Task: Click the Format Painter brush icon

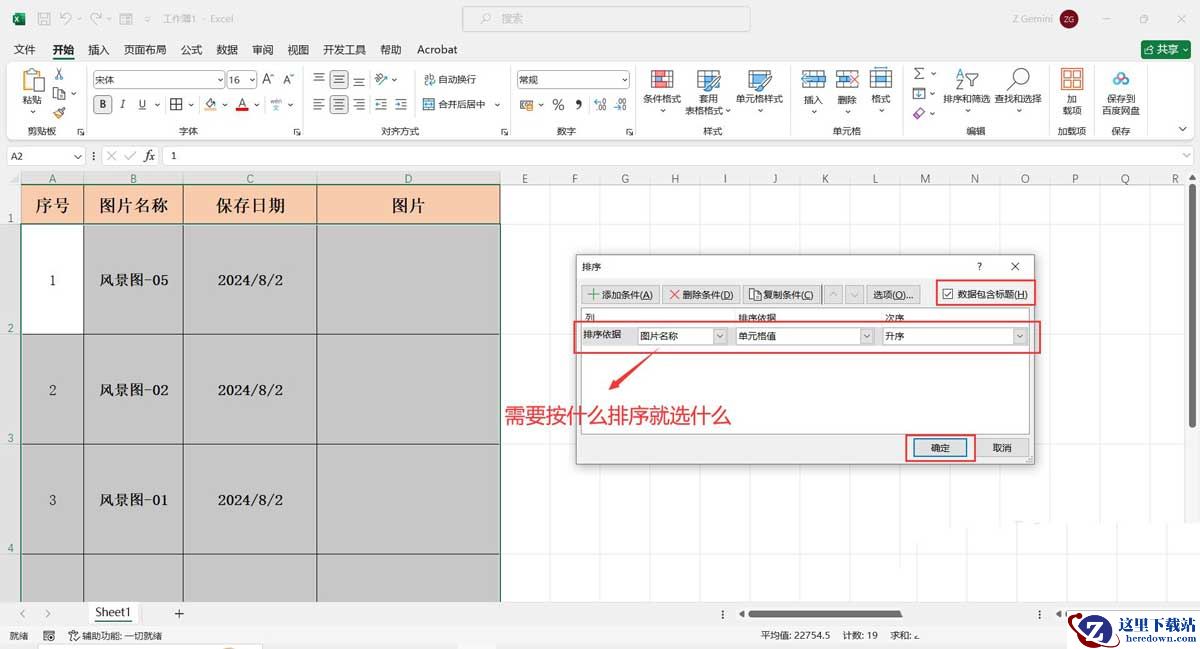Action: coord(59,113)
